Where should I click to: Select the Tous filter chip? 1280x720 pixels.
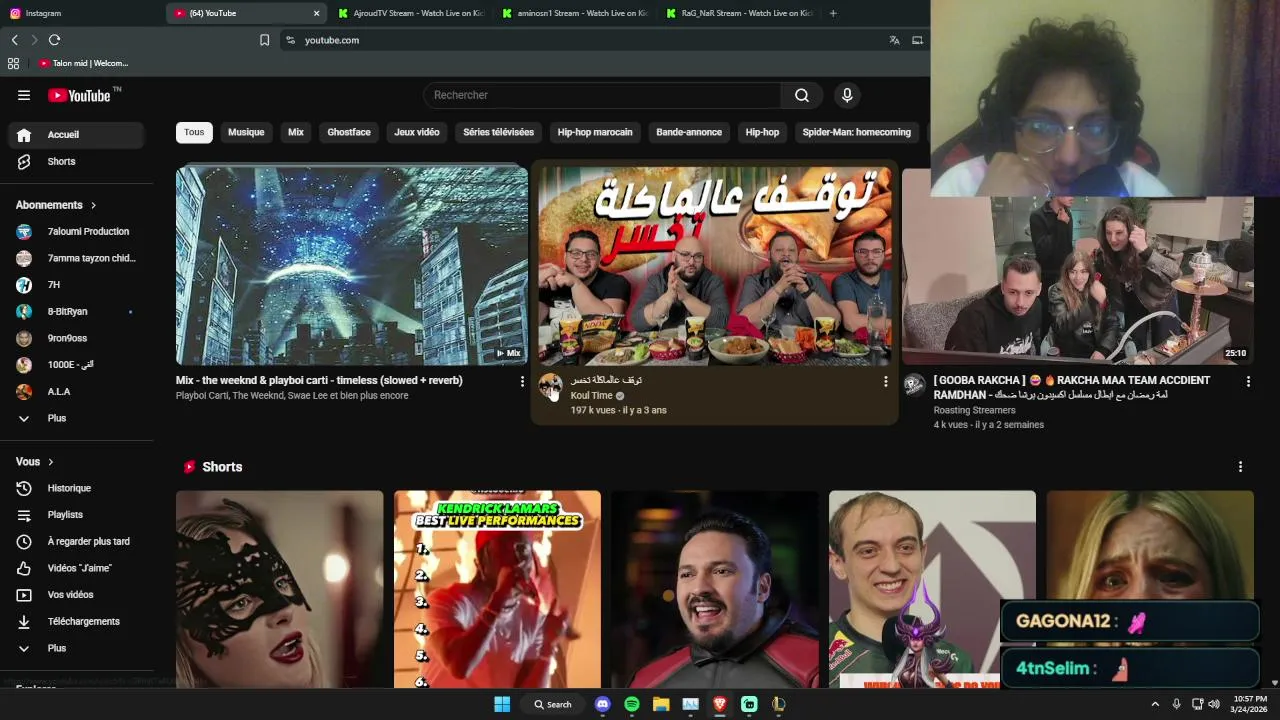point(194,132)
